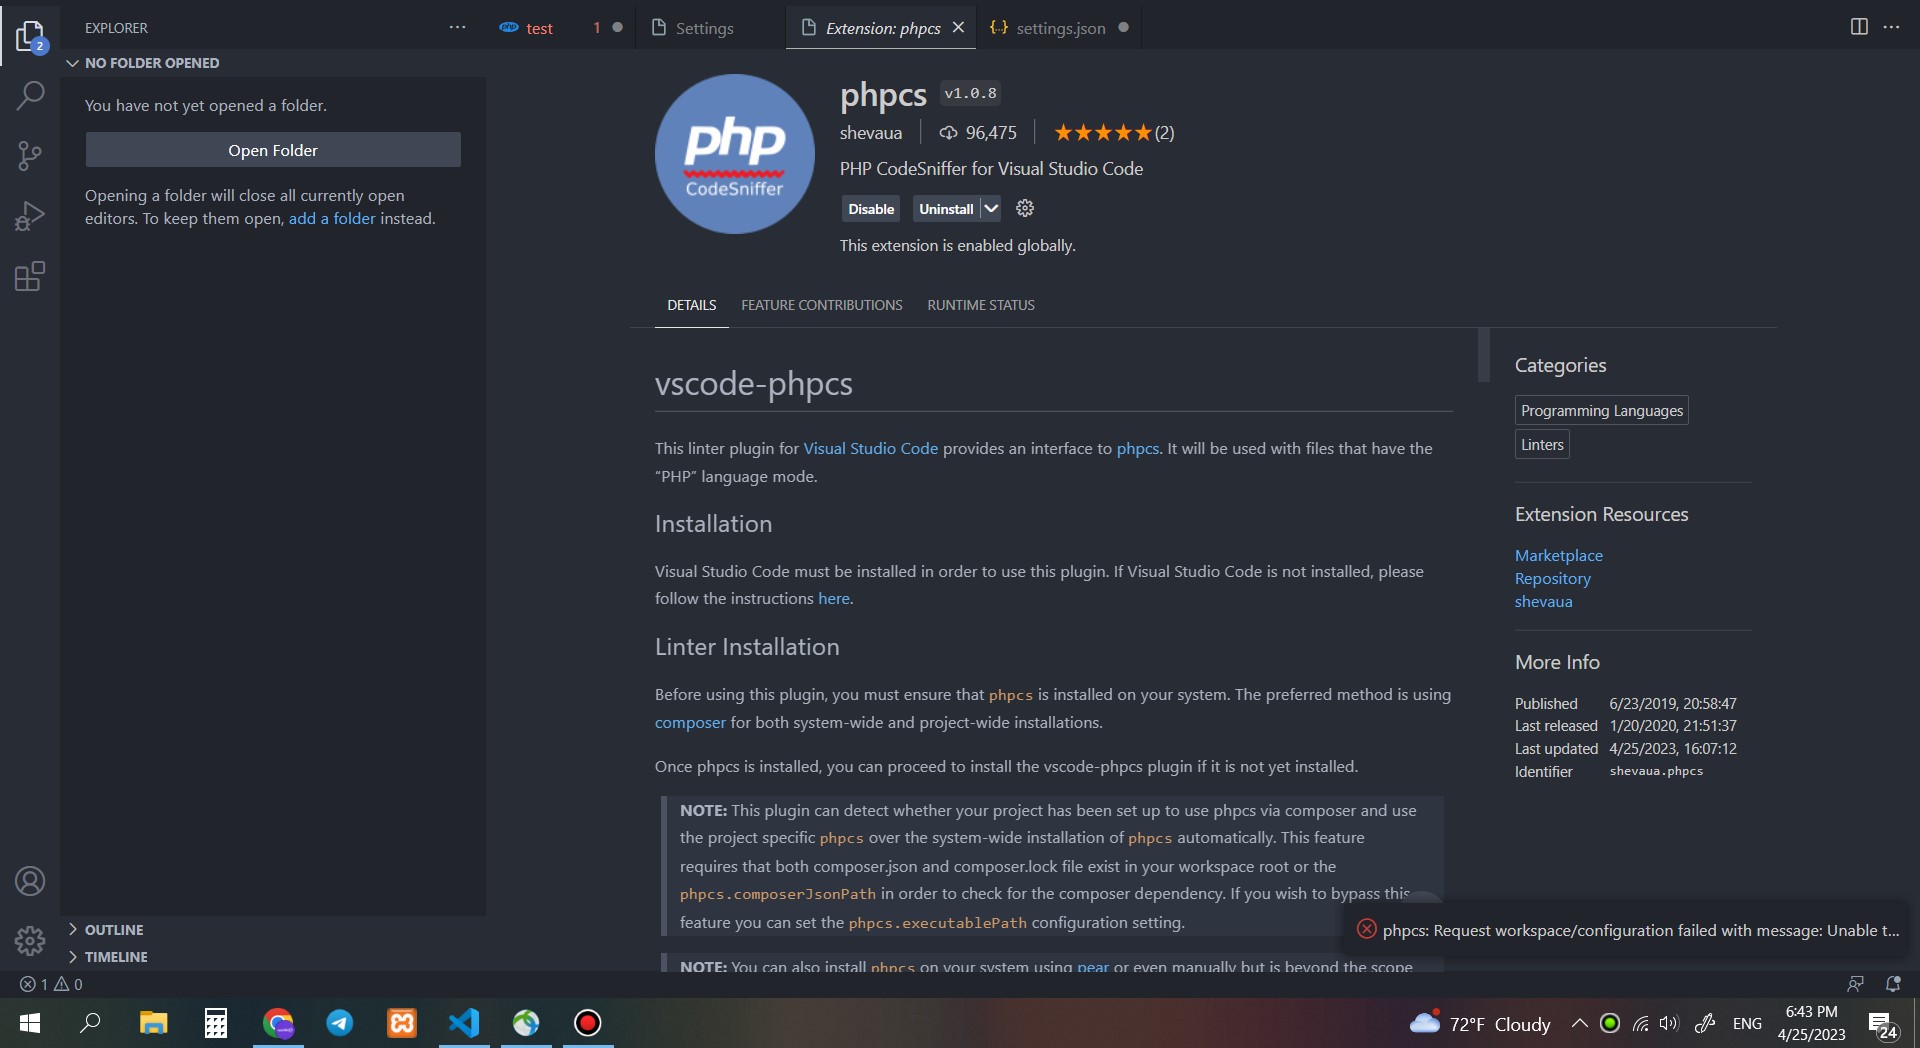
Task: Open the weather widget showing 72°F Cloudy
Action: tap(1480, 1023)
